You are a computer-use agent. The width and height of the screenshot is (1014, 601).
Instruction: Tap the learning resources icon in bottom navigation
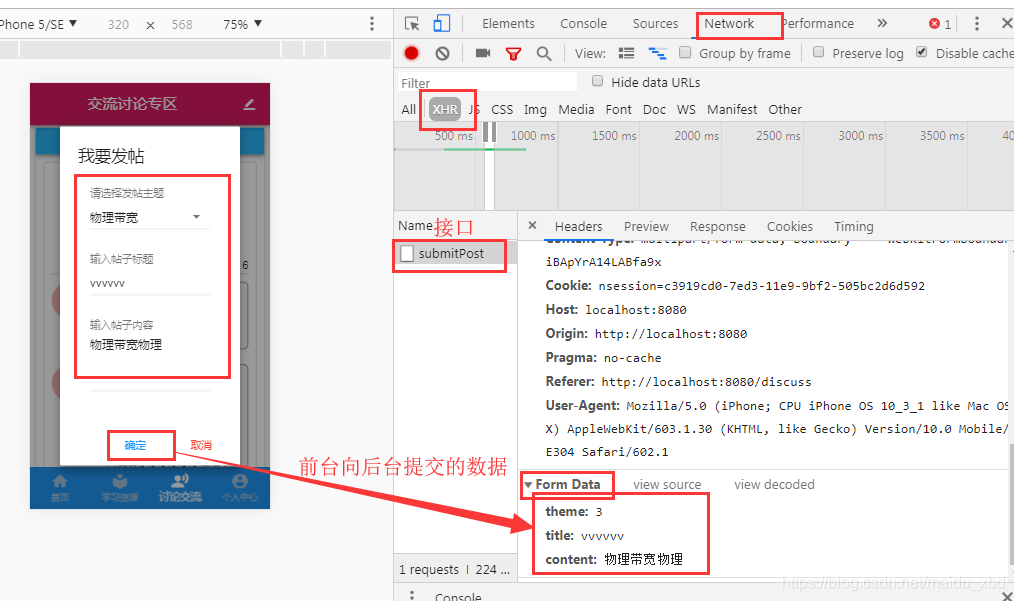(120, 482)
